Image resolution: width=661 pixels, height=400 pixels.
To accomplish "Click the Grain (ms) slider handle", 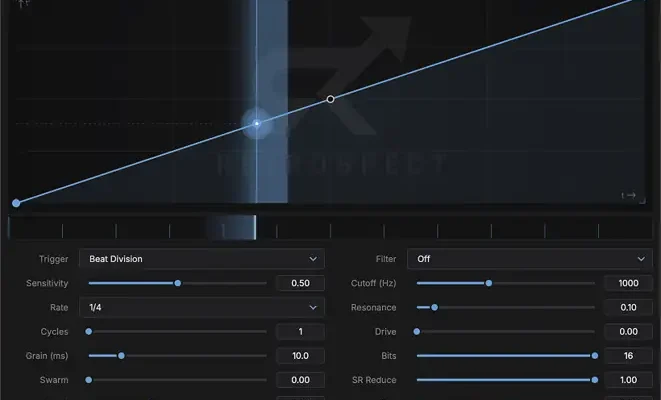I will tap(121, 356).
